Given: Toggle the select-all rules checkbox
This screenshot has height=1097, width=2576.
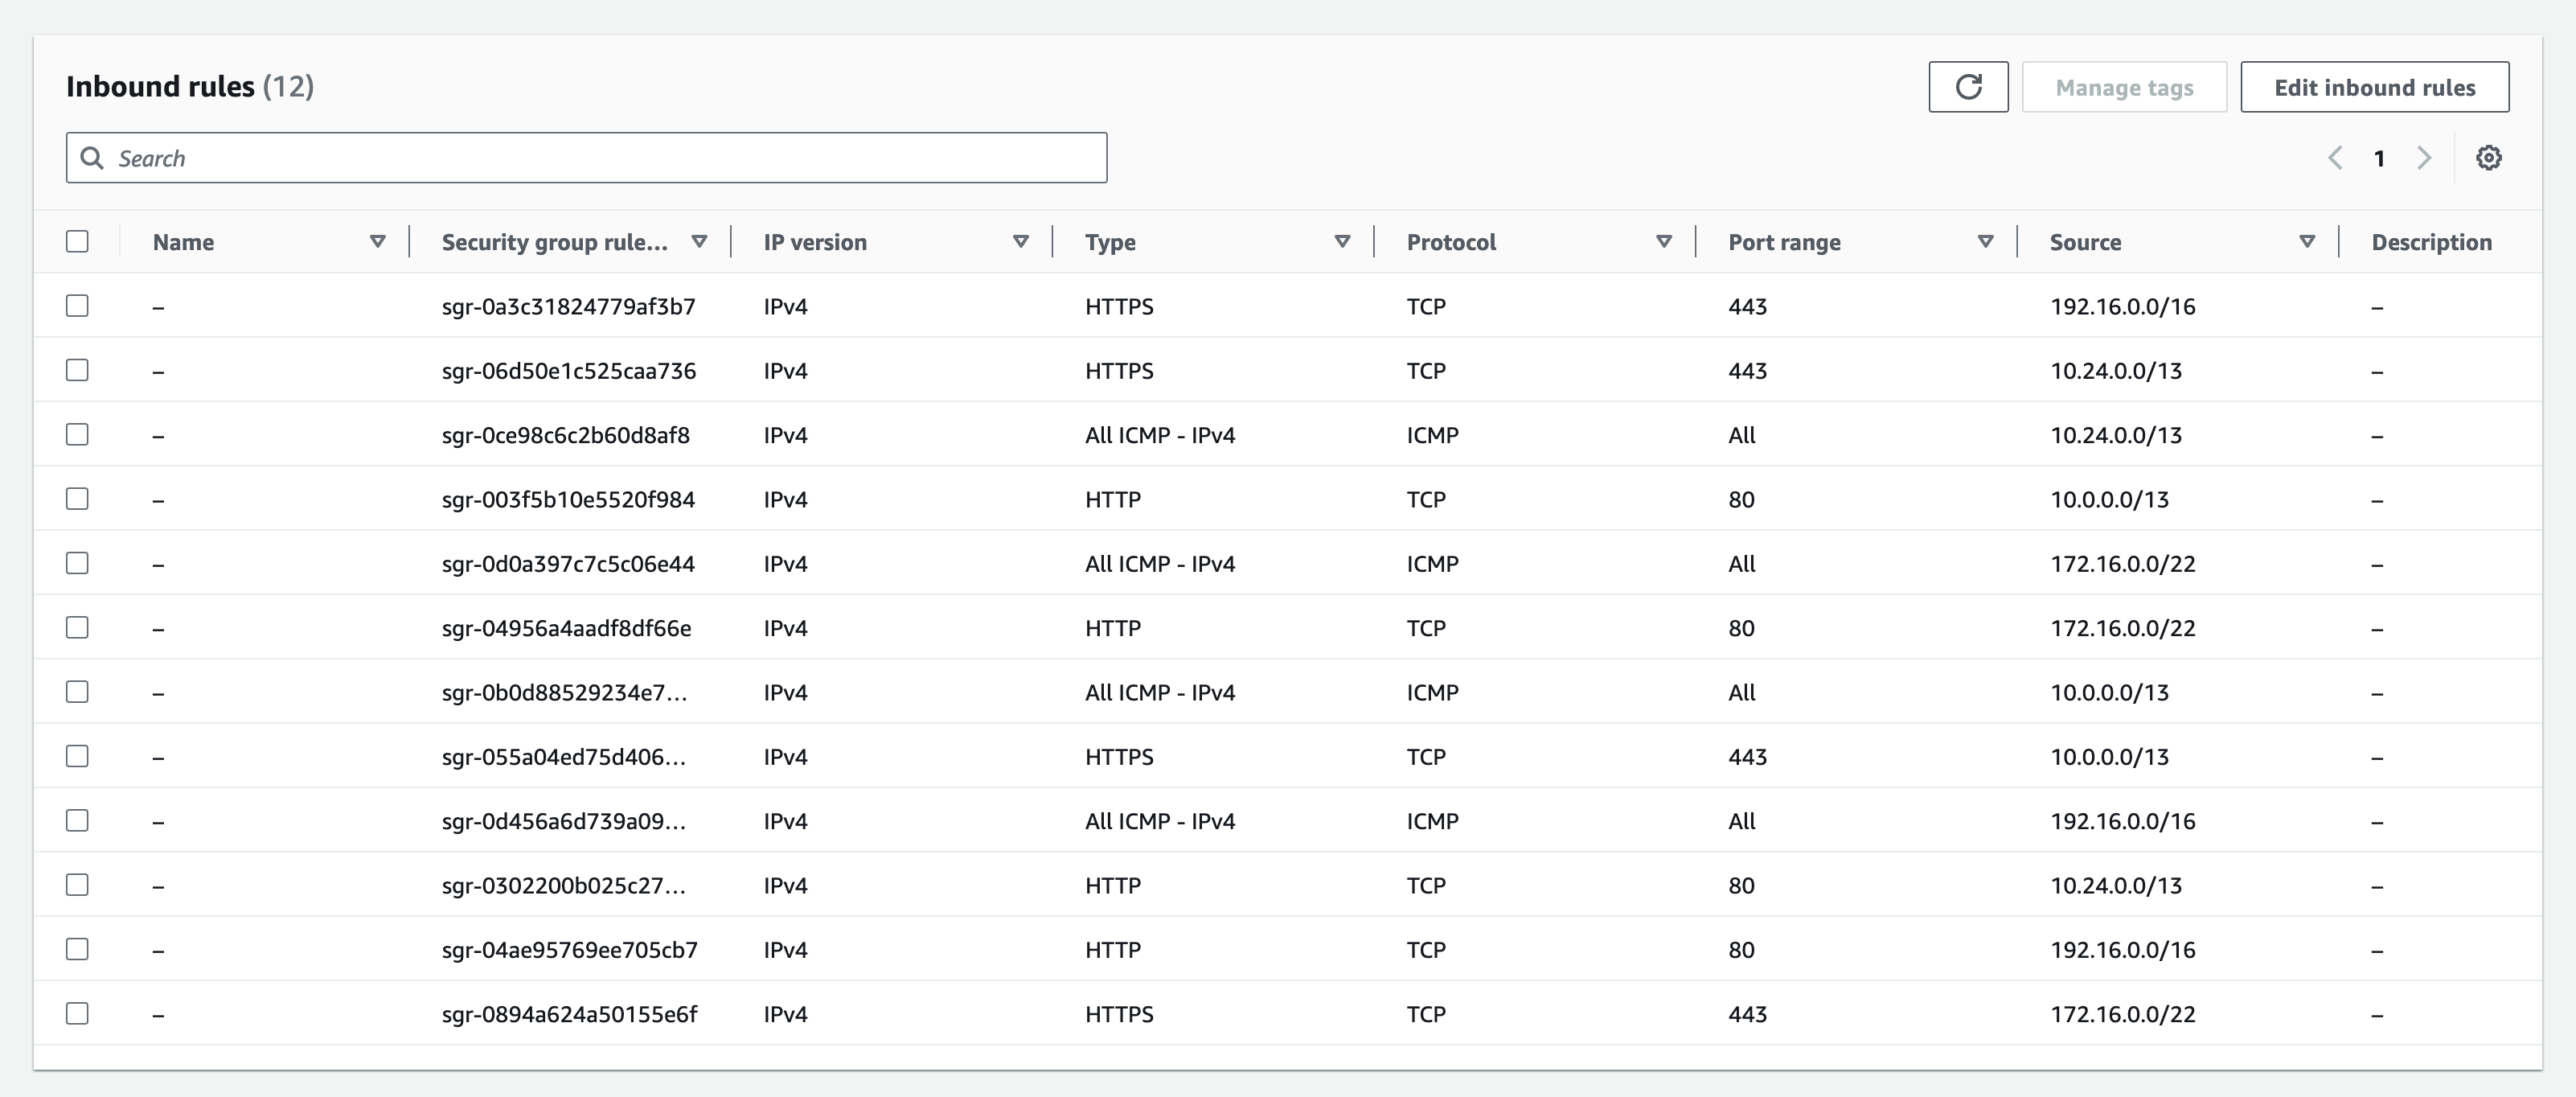Looking at the screenshot, I should [x=77, y=242].
